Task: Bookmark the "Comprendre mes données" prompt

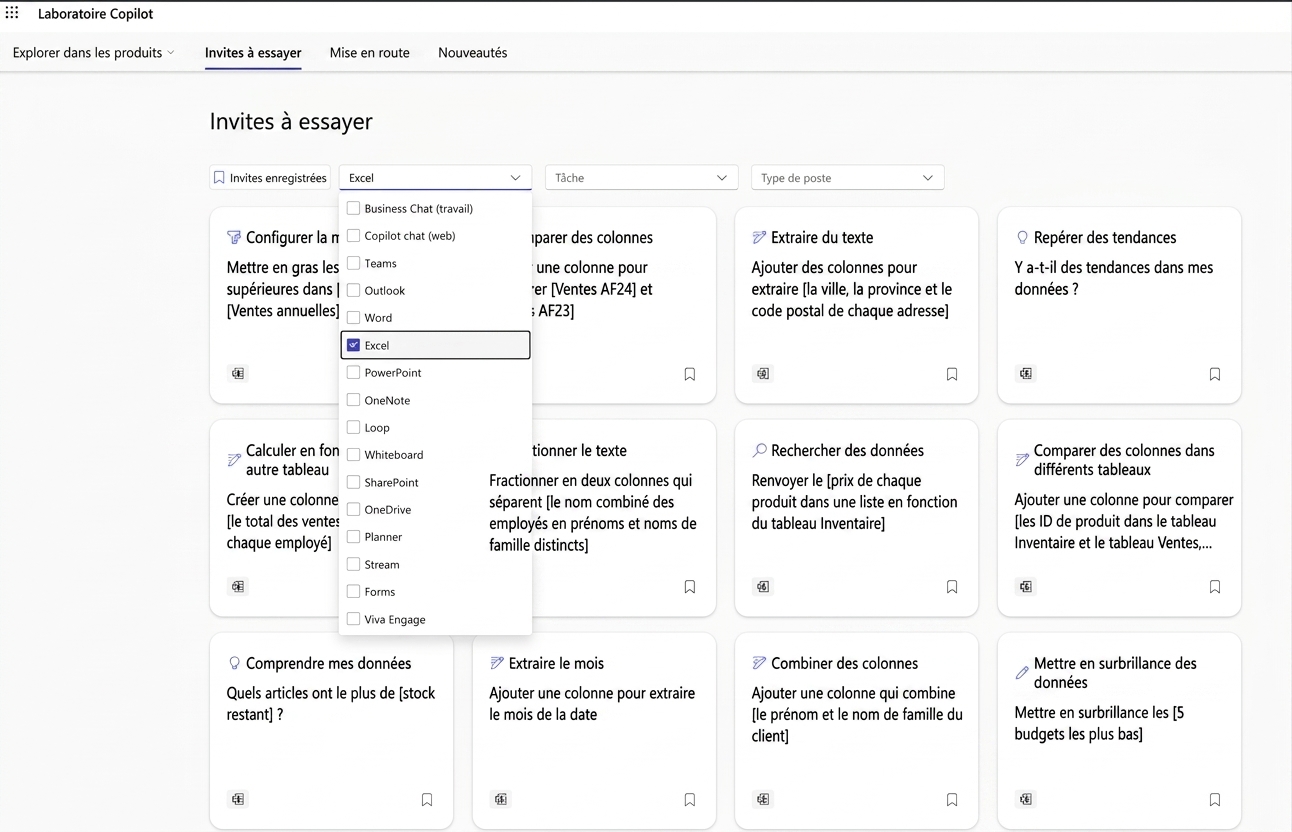Action: point(427,800)
